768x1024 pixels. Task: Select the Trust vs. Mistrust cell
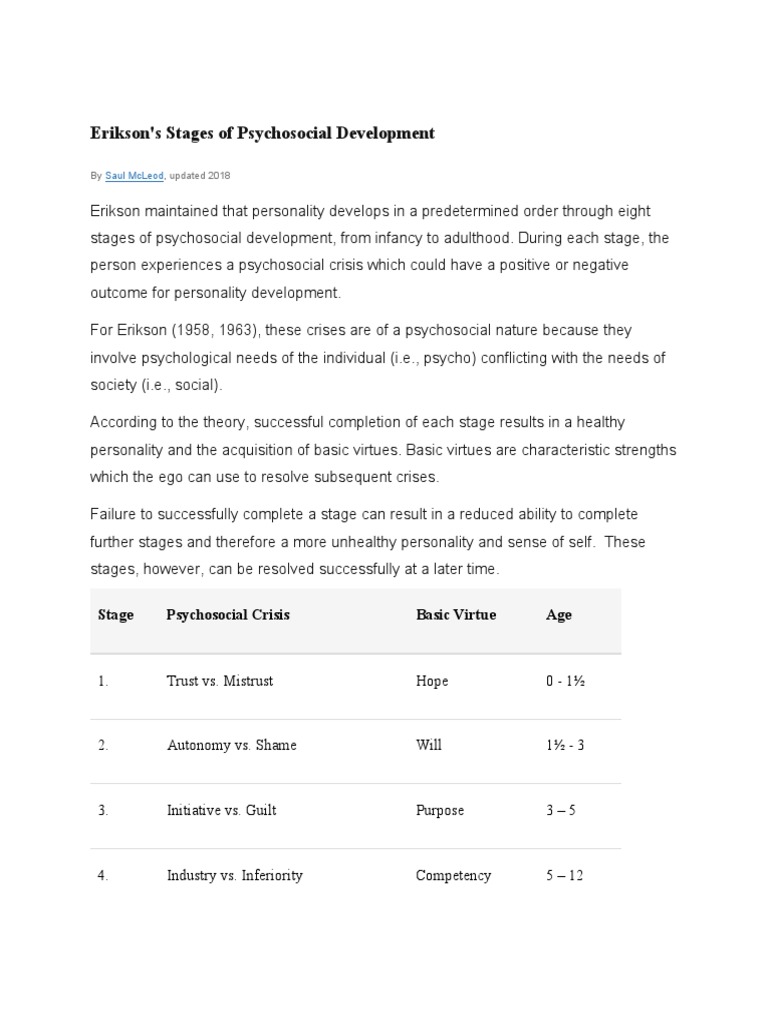point(220,681)
